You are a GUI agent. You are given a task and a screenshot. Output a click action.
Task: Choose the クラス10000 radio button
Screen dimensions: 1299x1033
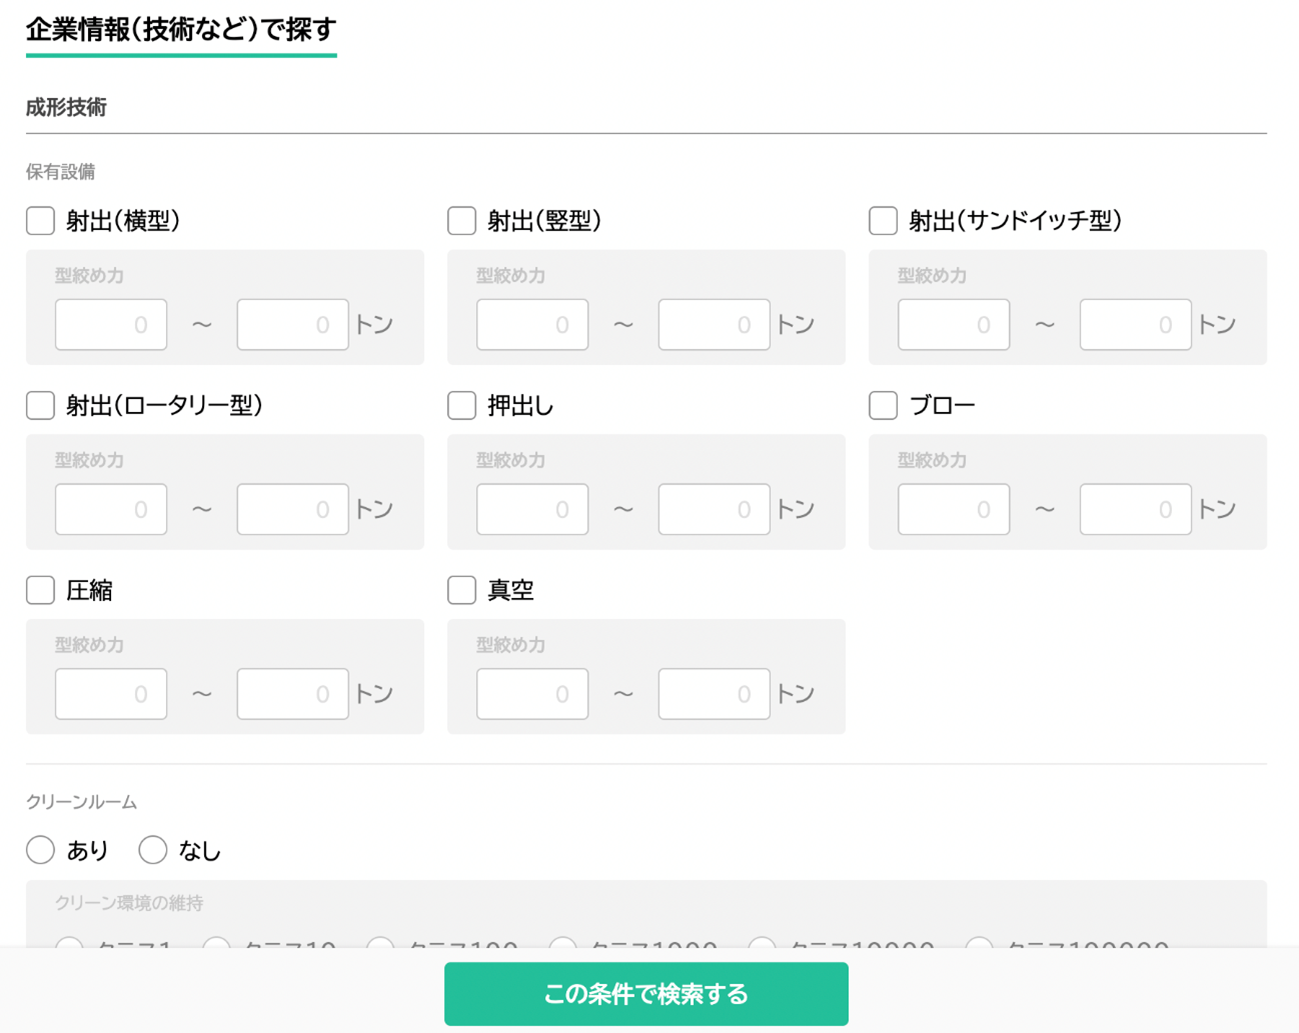click(762, 948)
